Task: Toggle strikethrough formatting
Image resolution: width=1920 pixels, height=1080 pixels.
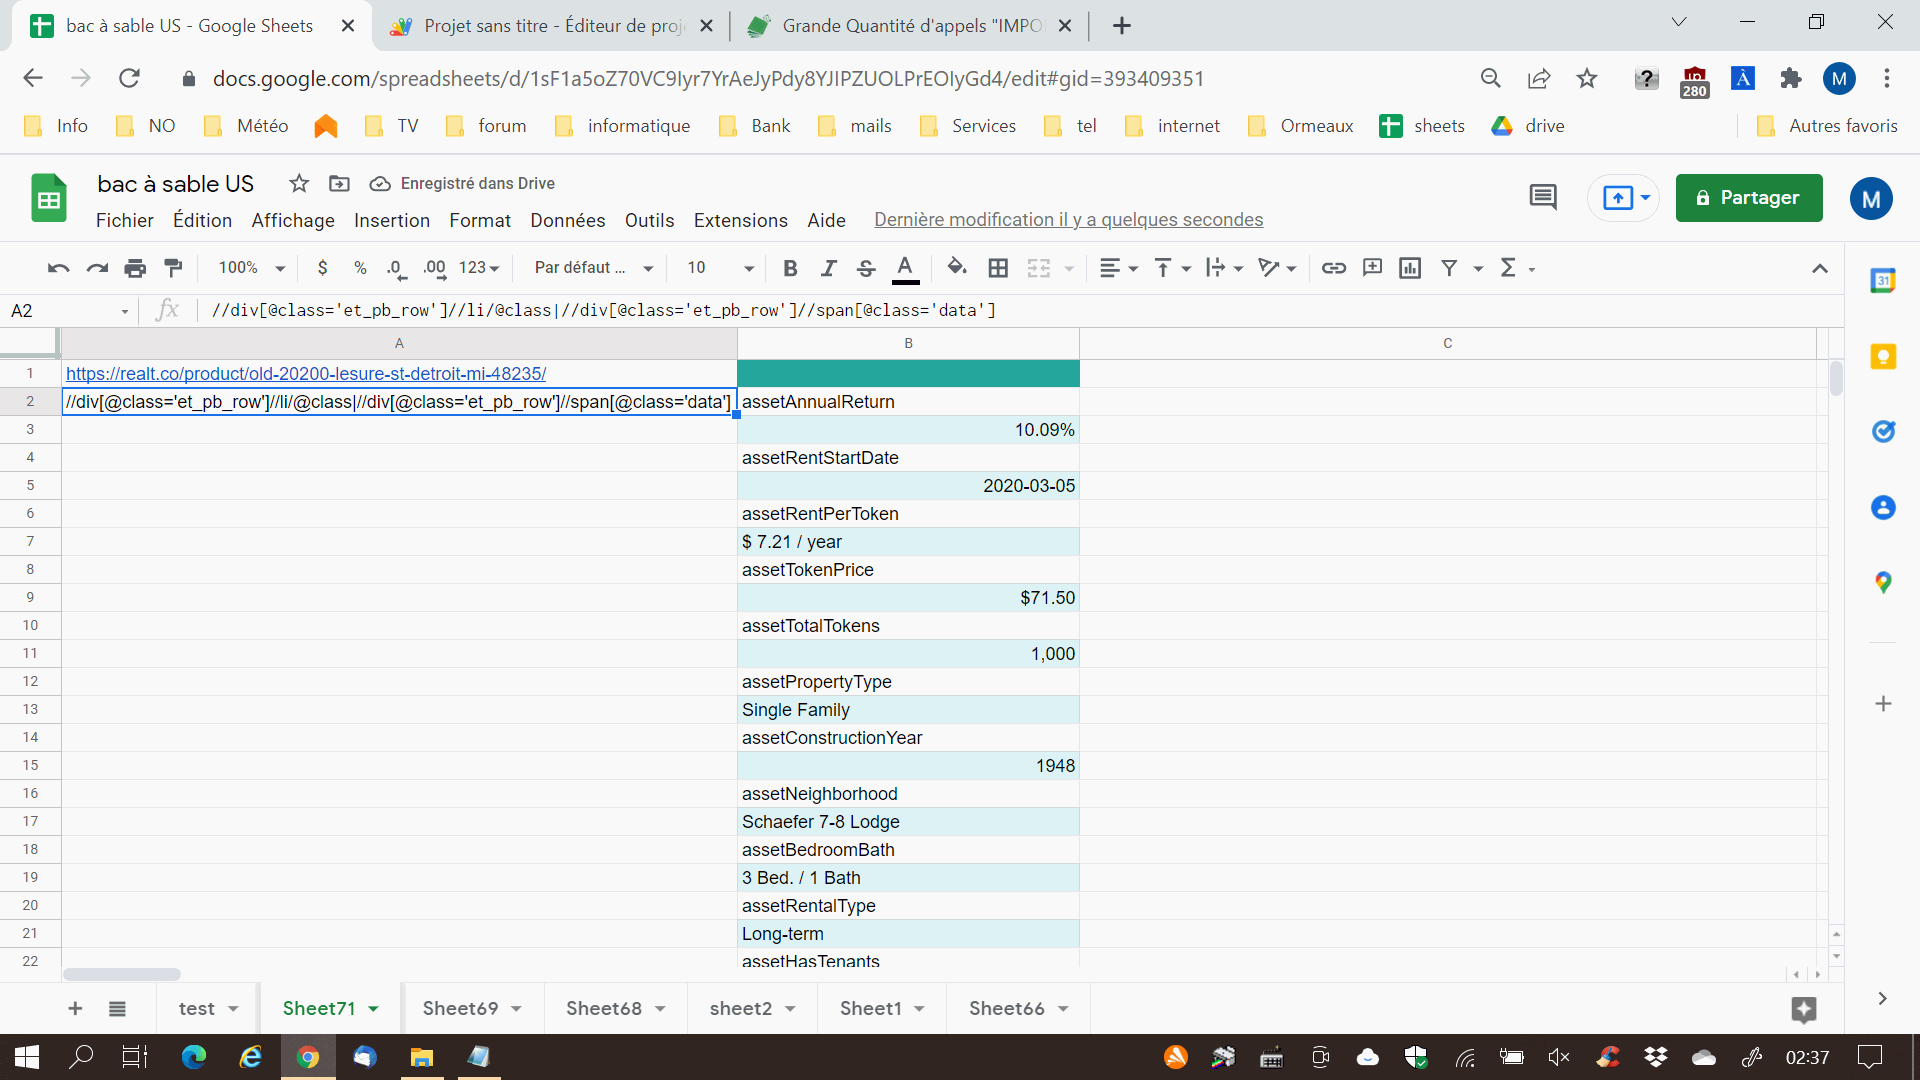Action: [x=866, y=267]
